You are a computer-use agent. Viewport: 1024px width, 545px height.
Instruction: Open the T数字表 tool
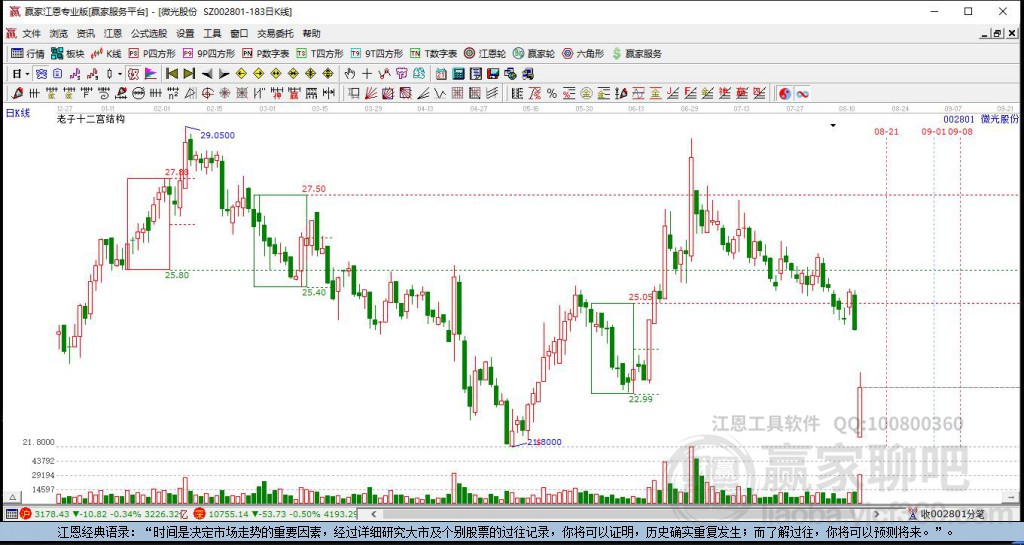pyautogui.click(x=433, y=54)
